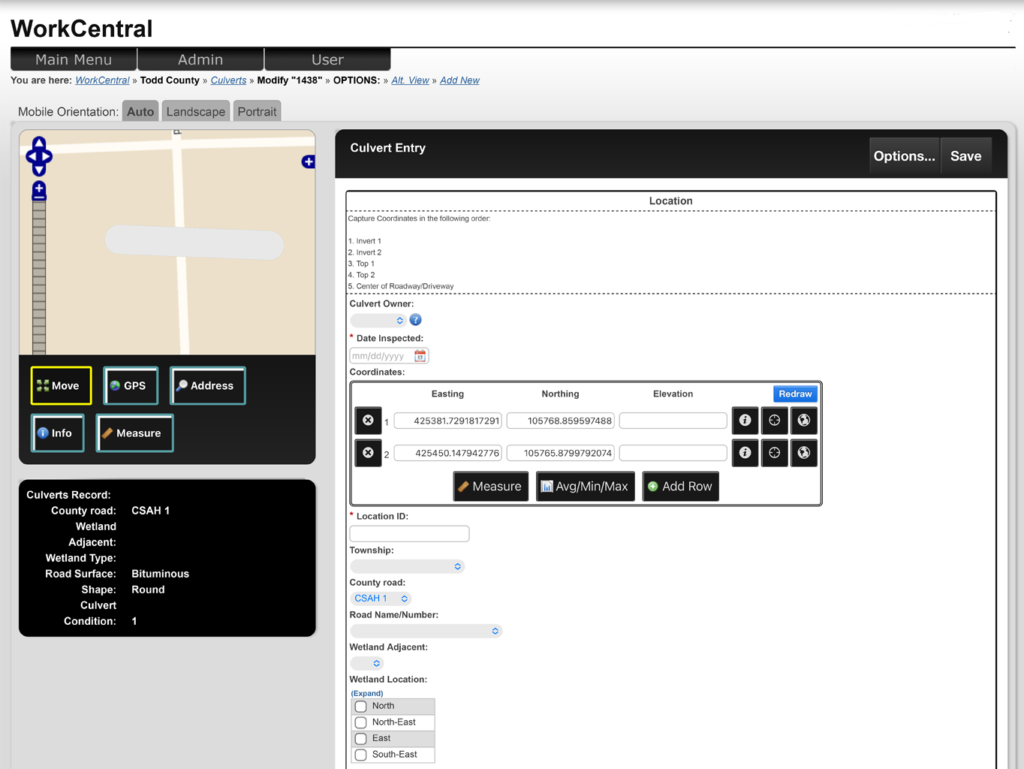This screenshot has width=1024, height=769.
Task: Enable the East wetland location checkbox
Action: [x=363, y=738]
